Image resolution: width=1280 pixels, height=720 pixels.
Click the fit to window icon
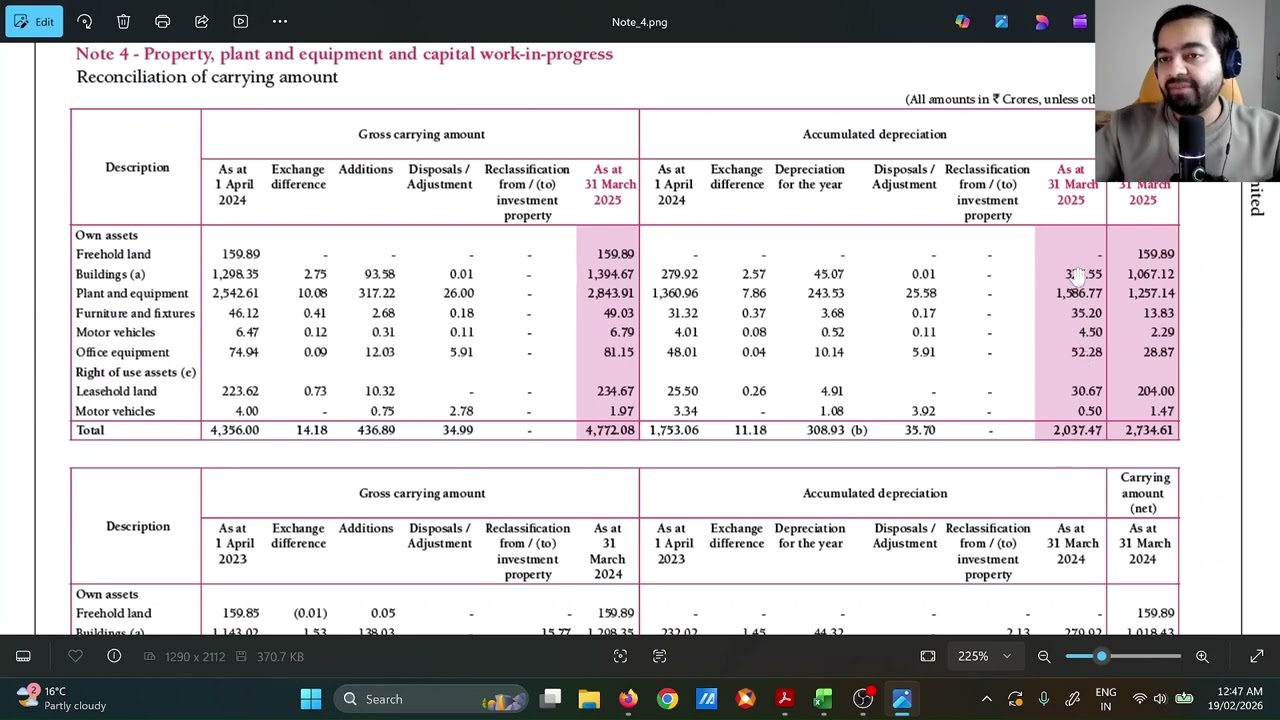928,656
